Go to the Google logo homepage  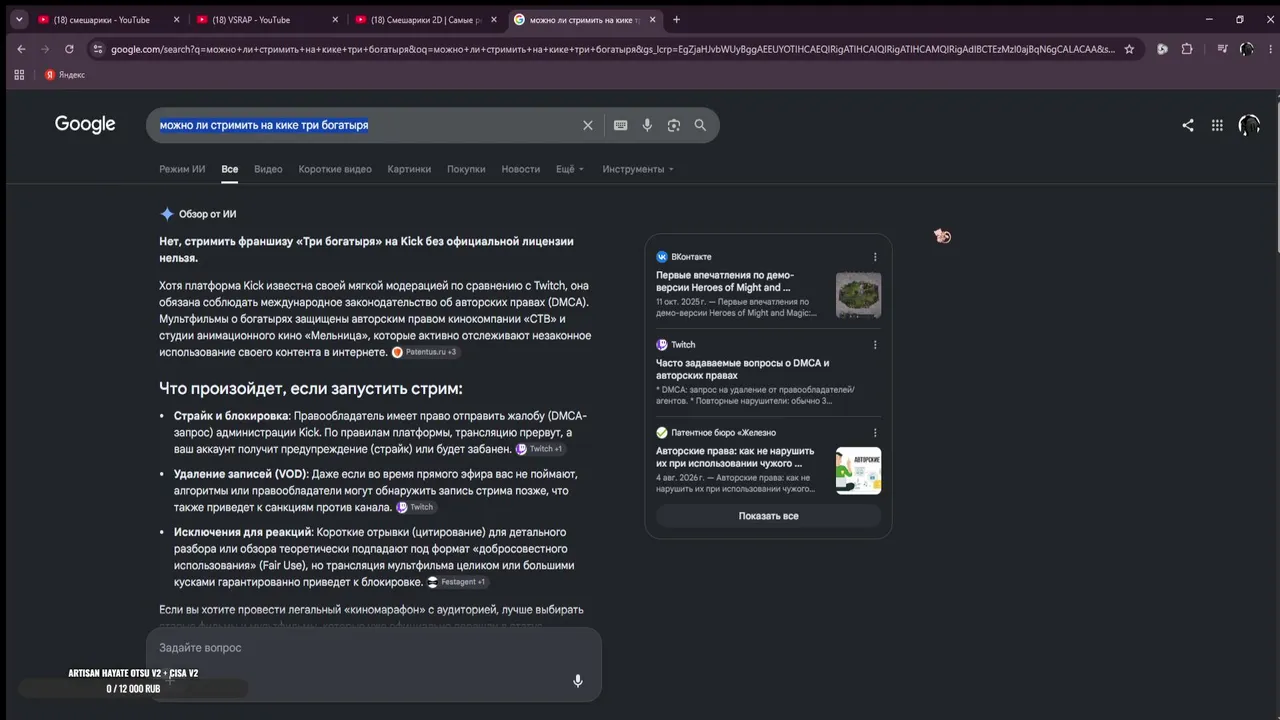tap(85, 124)
